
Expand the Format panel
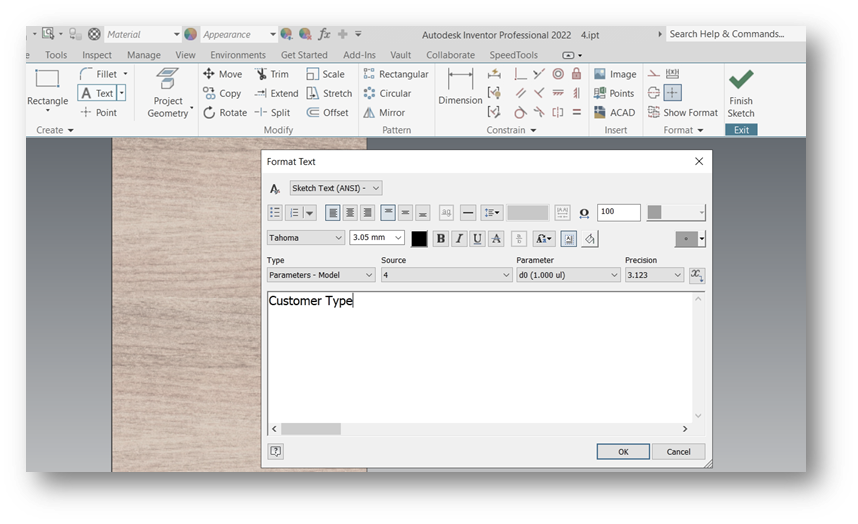point(683,130)
